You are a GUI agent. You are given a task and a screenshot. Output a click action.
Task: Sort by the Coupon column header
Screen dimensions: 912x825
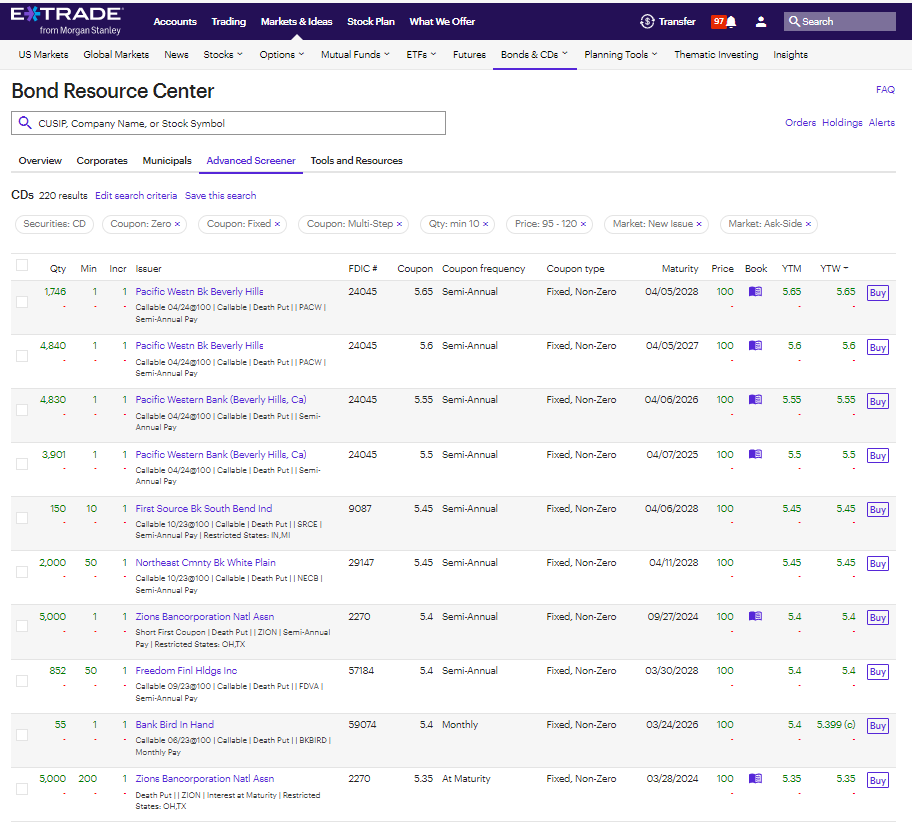[415, 268]
